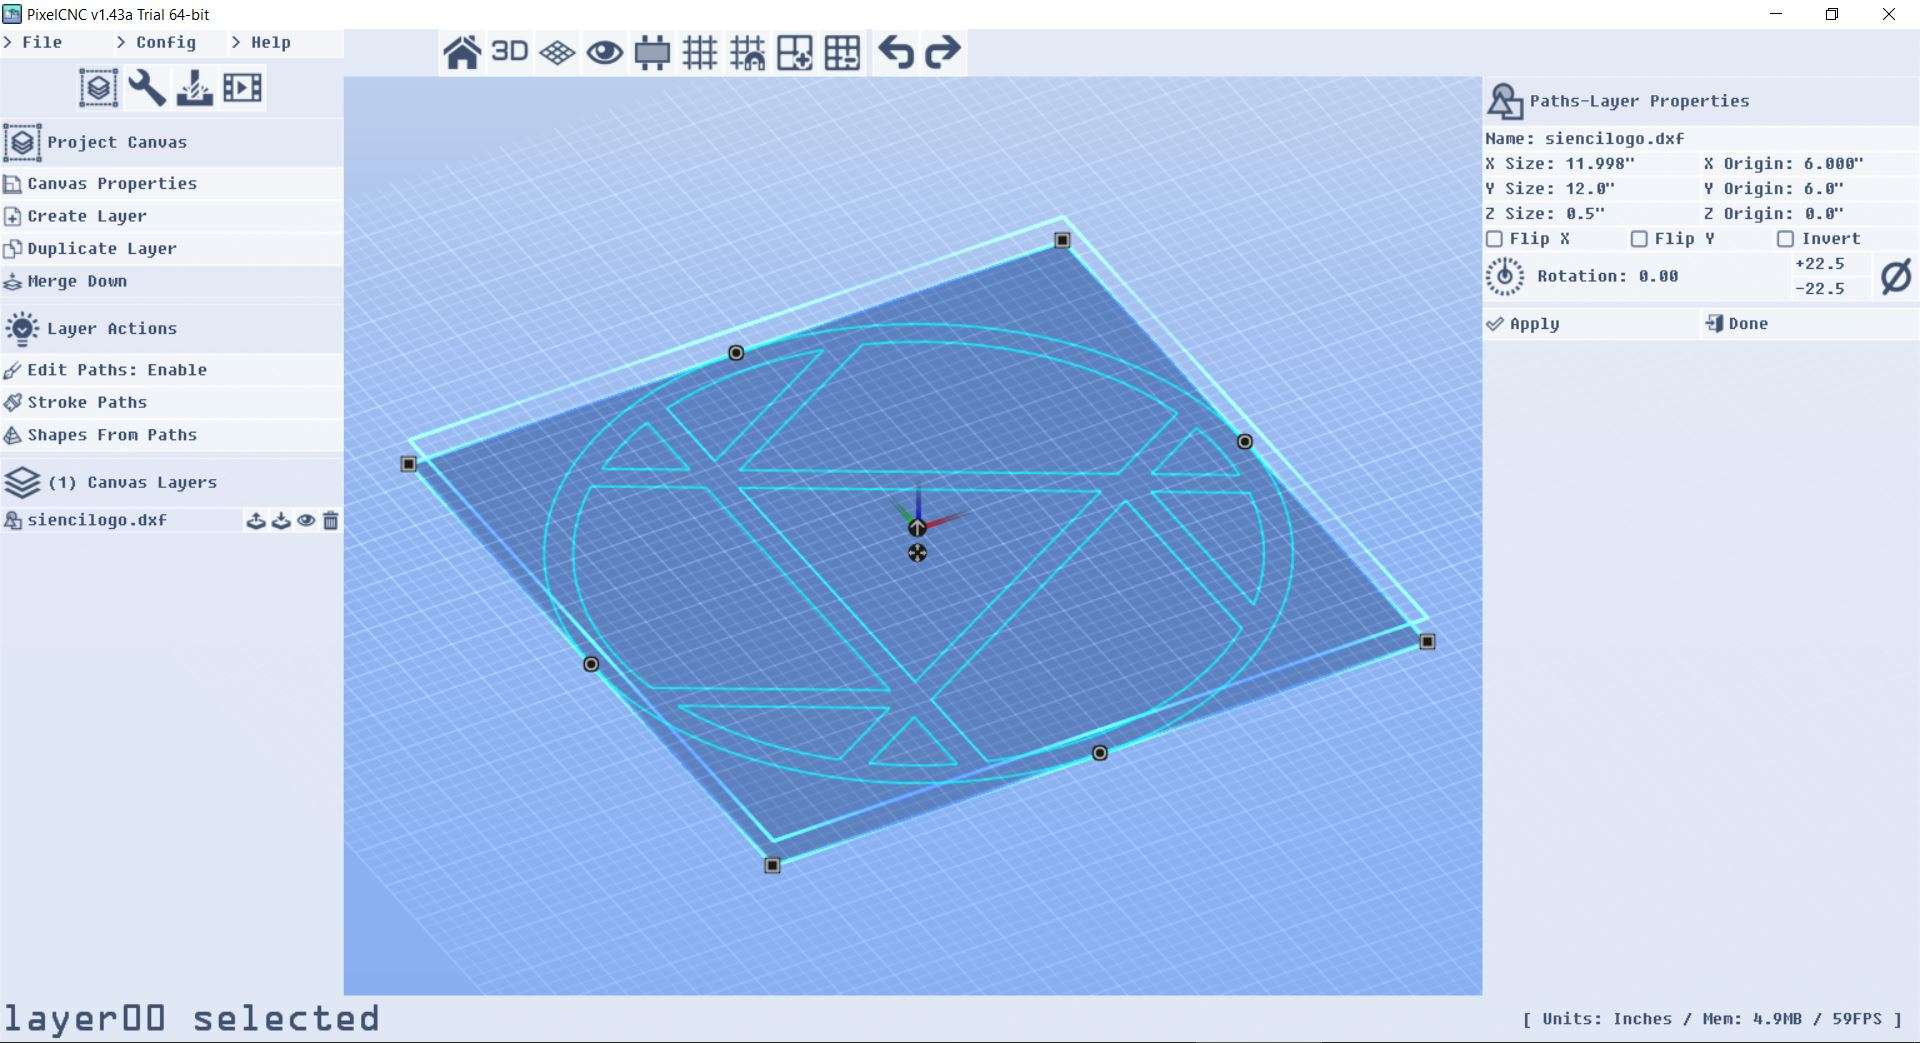Click the grid decrease minus icon
Screen dimensions: 1920x1043
click(842, 52)
